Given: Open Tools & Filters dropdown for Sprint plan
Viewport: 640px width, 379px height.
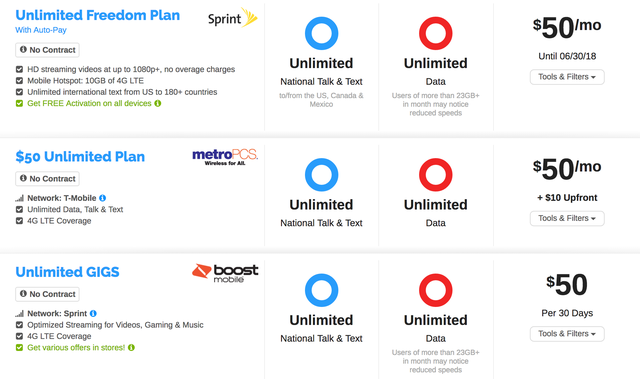Looking at the screenshot, I should tap(567, 77).
